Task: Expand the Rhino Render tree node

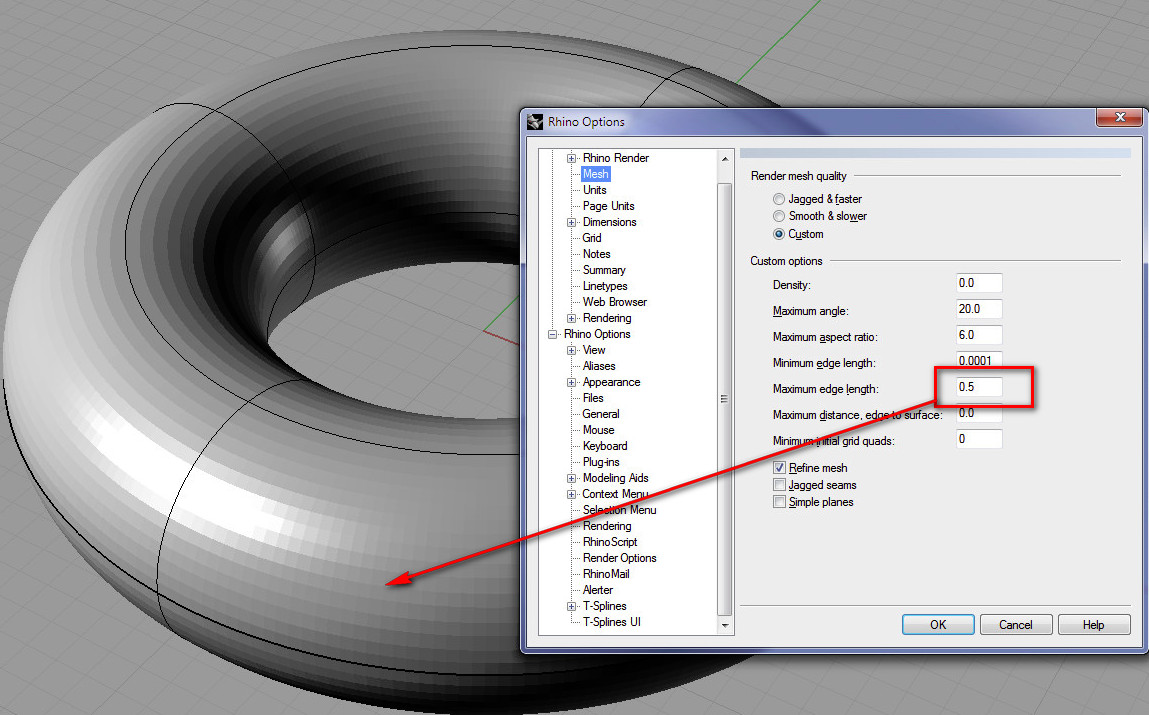Action: click(572, 158)
